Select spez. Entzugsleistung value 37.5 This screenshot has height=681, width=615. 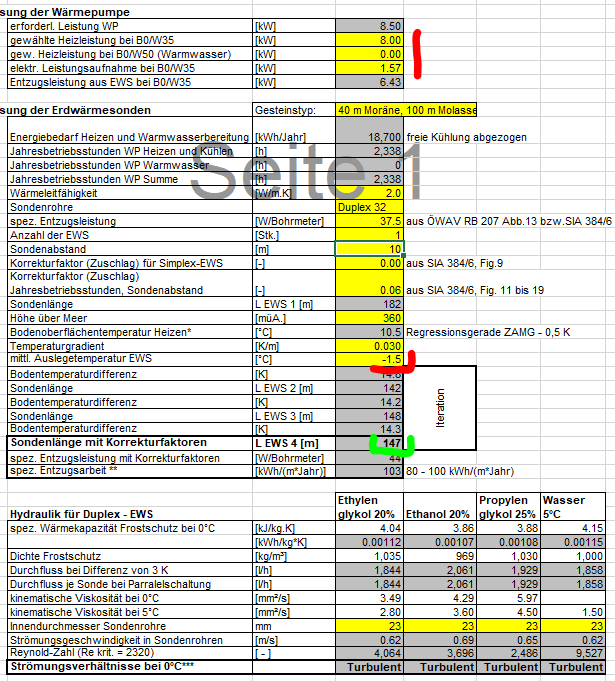pos(370,221)
